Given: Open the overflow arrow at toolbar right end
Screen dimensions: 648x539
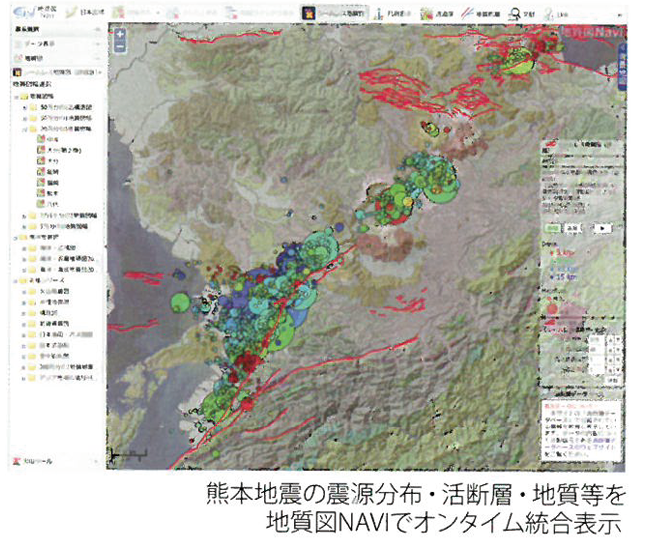Looking at the screenshot, I should (620, 15).
